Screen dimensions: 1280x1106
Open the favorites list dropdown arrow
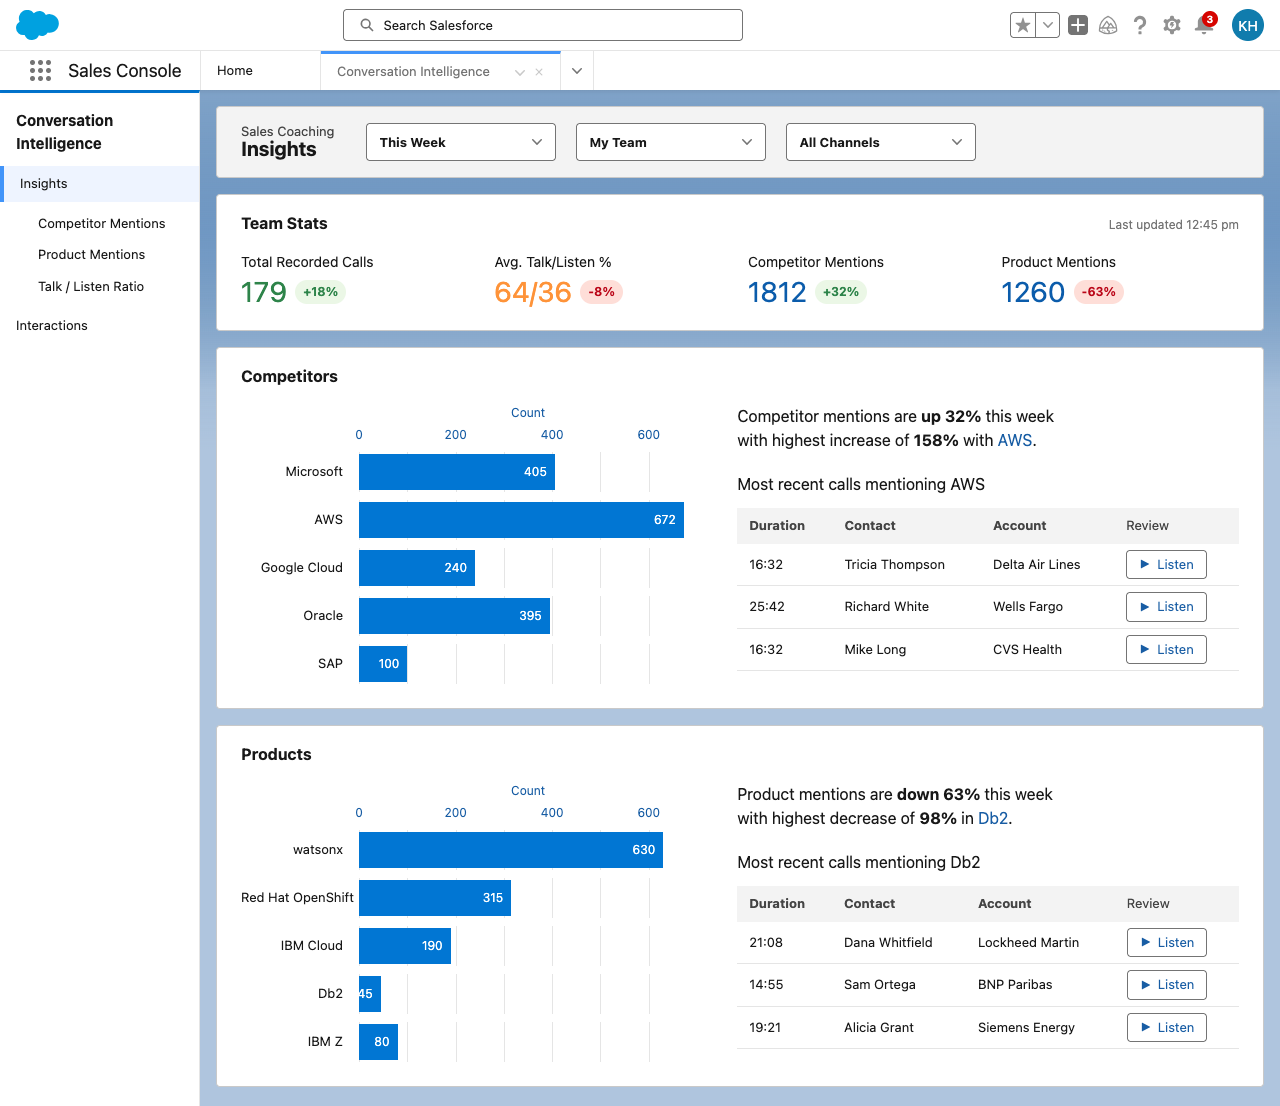pos(1048,25)
